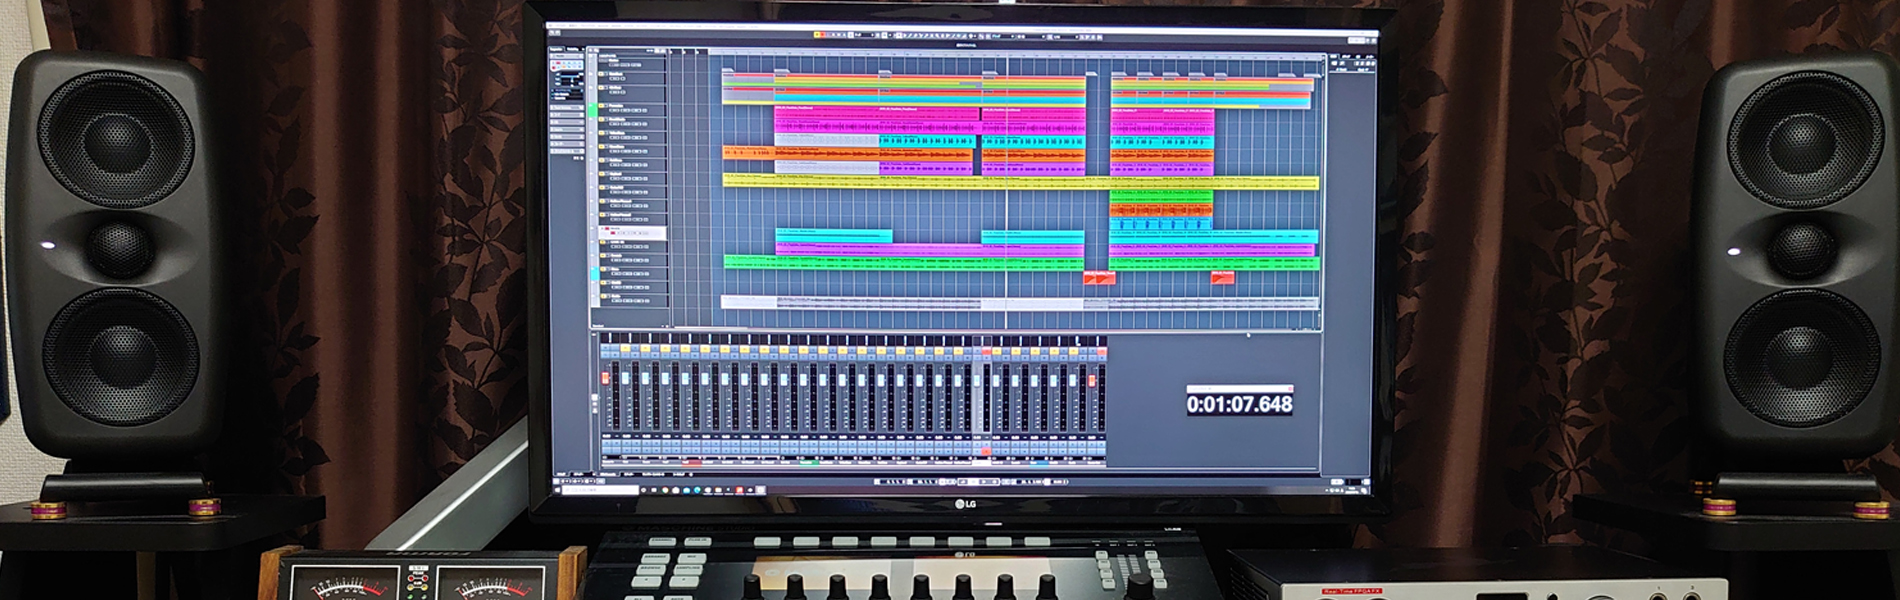This screenshot has width=1900, height=600.
Task: Click the Cubase icon in the Windows taskbar
Action: tap(762, 491)
